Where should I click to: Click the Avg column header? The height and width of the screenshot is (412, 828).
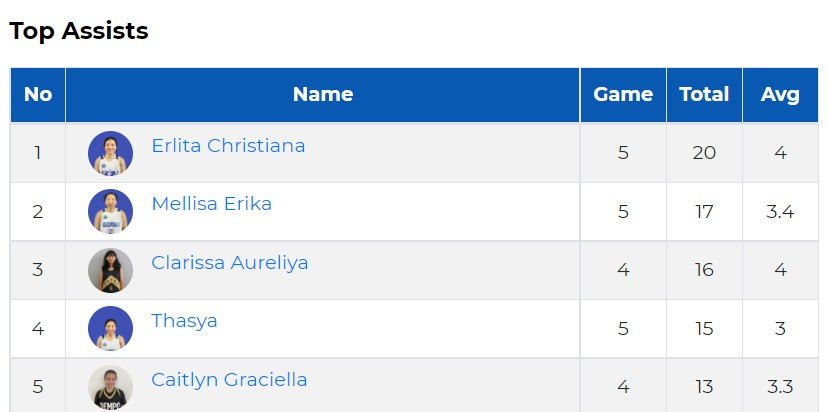(x=780, y=95)
